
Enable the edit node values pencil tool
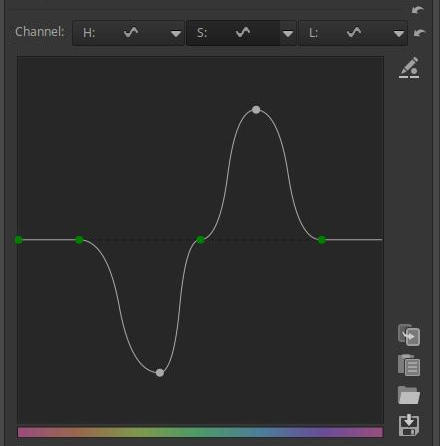(409, 68)
